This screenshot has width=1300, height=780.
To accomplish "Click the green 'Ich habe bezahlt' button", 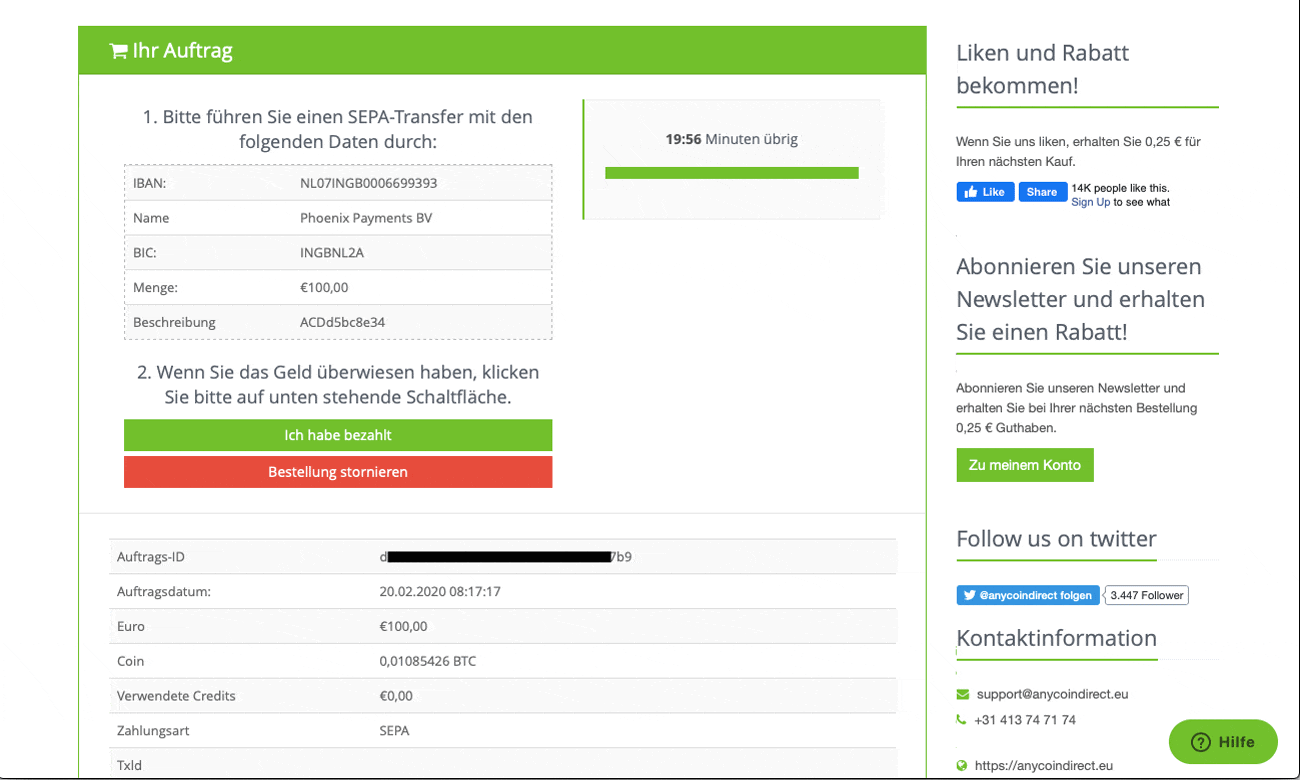I will click(x=338, y=435).
